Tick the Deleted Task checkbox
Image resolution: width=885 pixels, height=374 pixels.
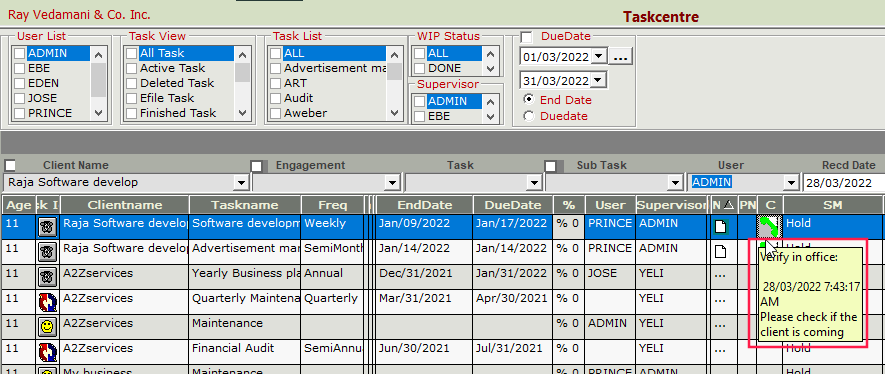(x=132, y=83)
